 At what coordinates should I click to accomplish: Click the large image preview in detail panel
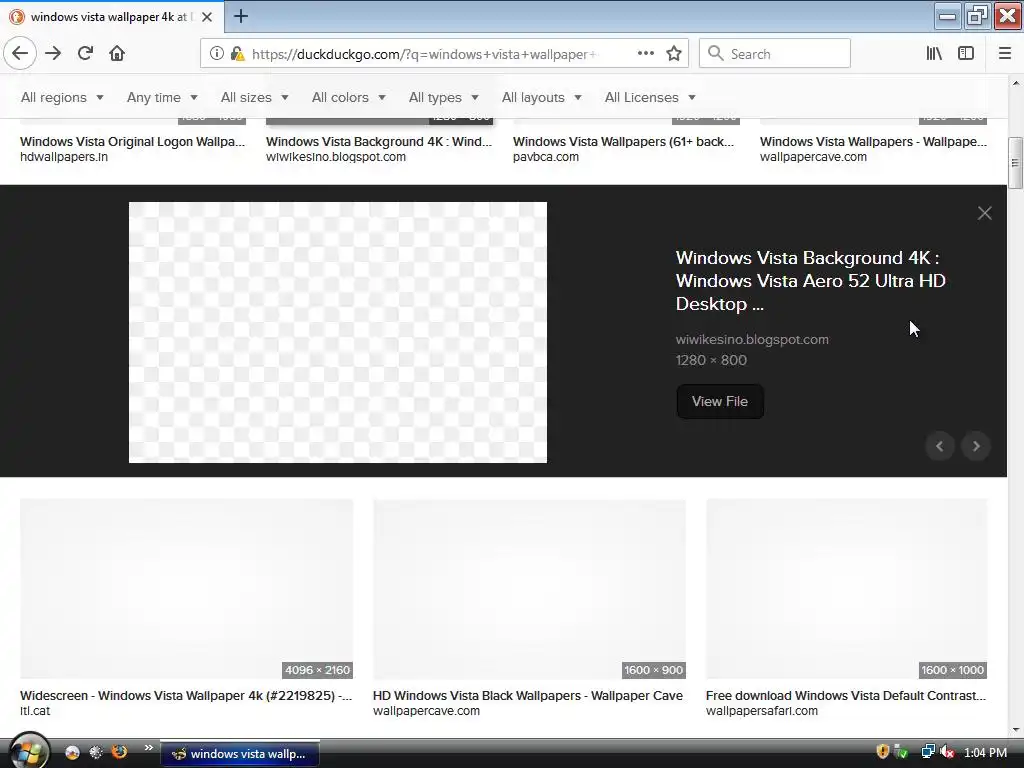point(338,332)
